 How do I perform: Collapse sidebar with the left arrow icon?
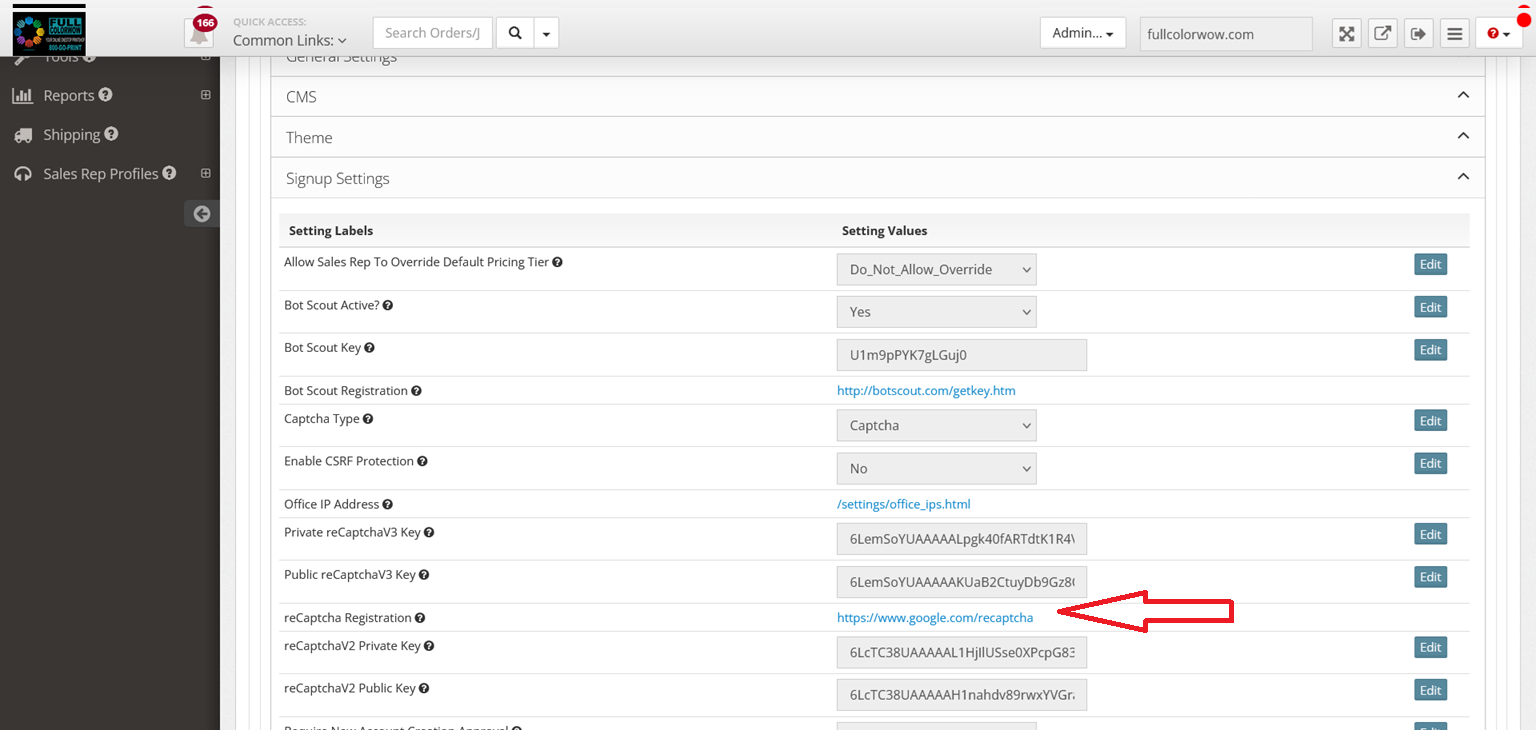coord(202,213)
